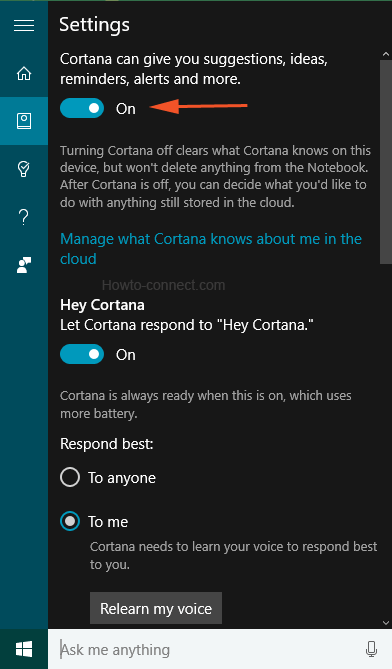Open the Feedback icon in sidebar

point(24,265)
